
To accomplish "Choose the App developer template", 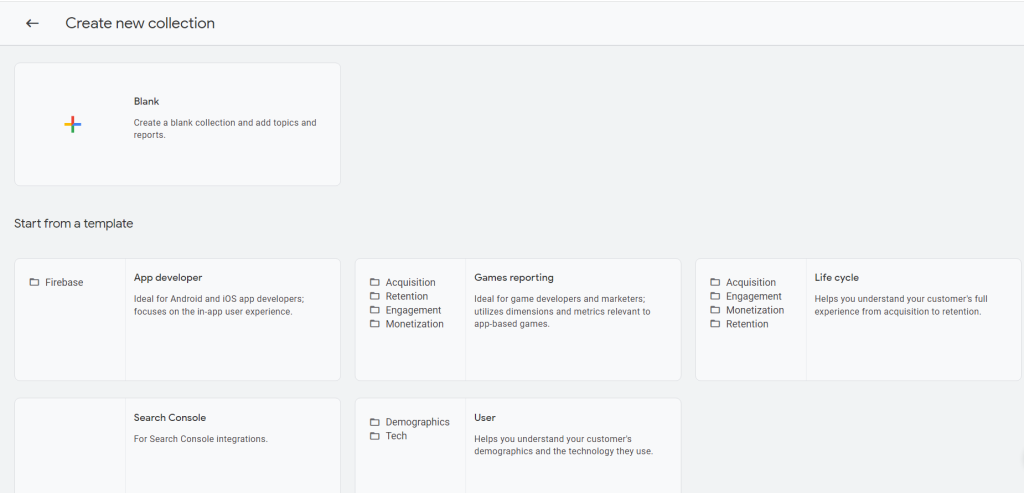I will point(168,278).
